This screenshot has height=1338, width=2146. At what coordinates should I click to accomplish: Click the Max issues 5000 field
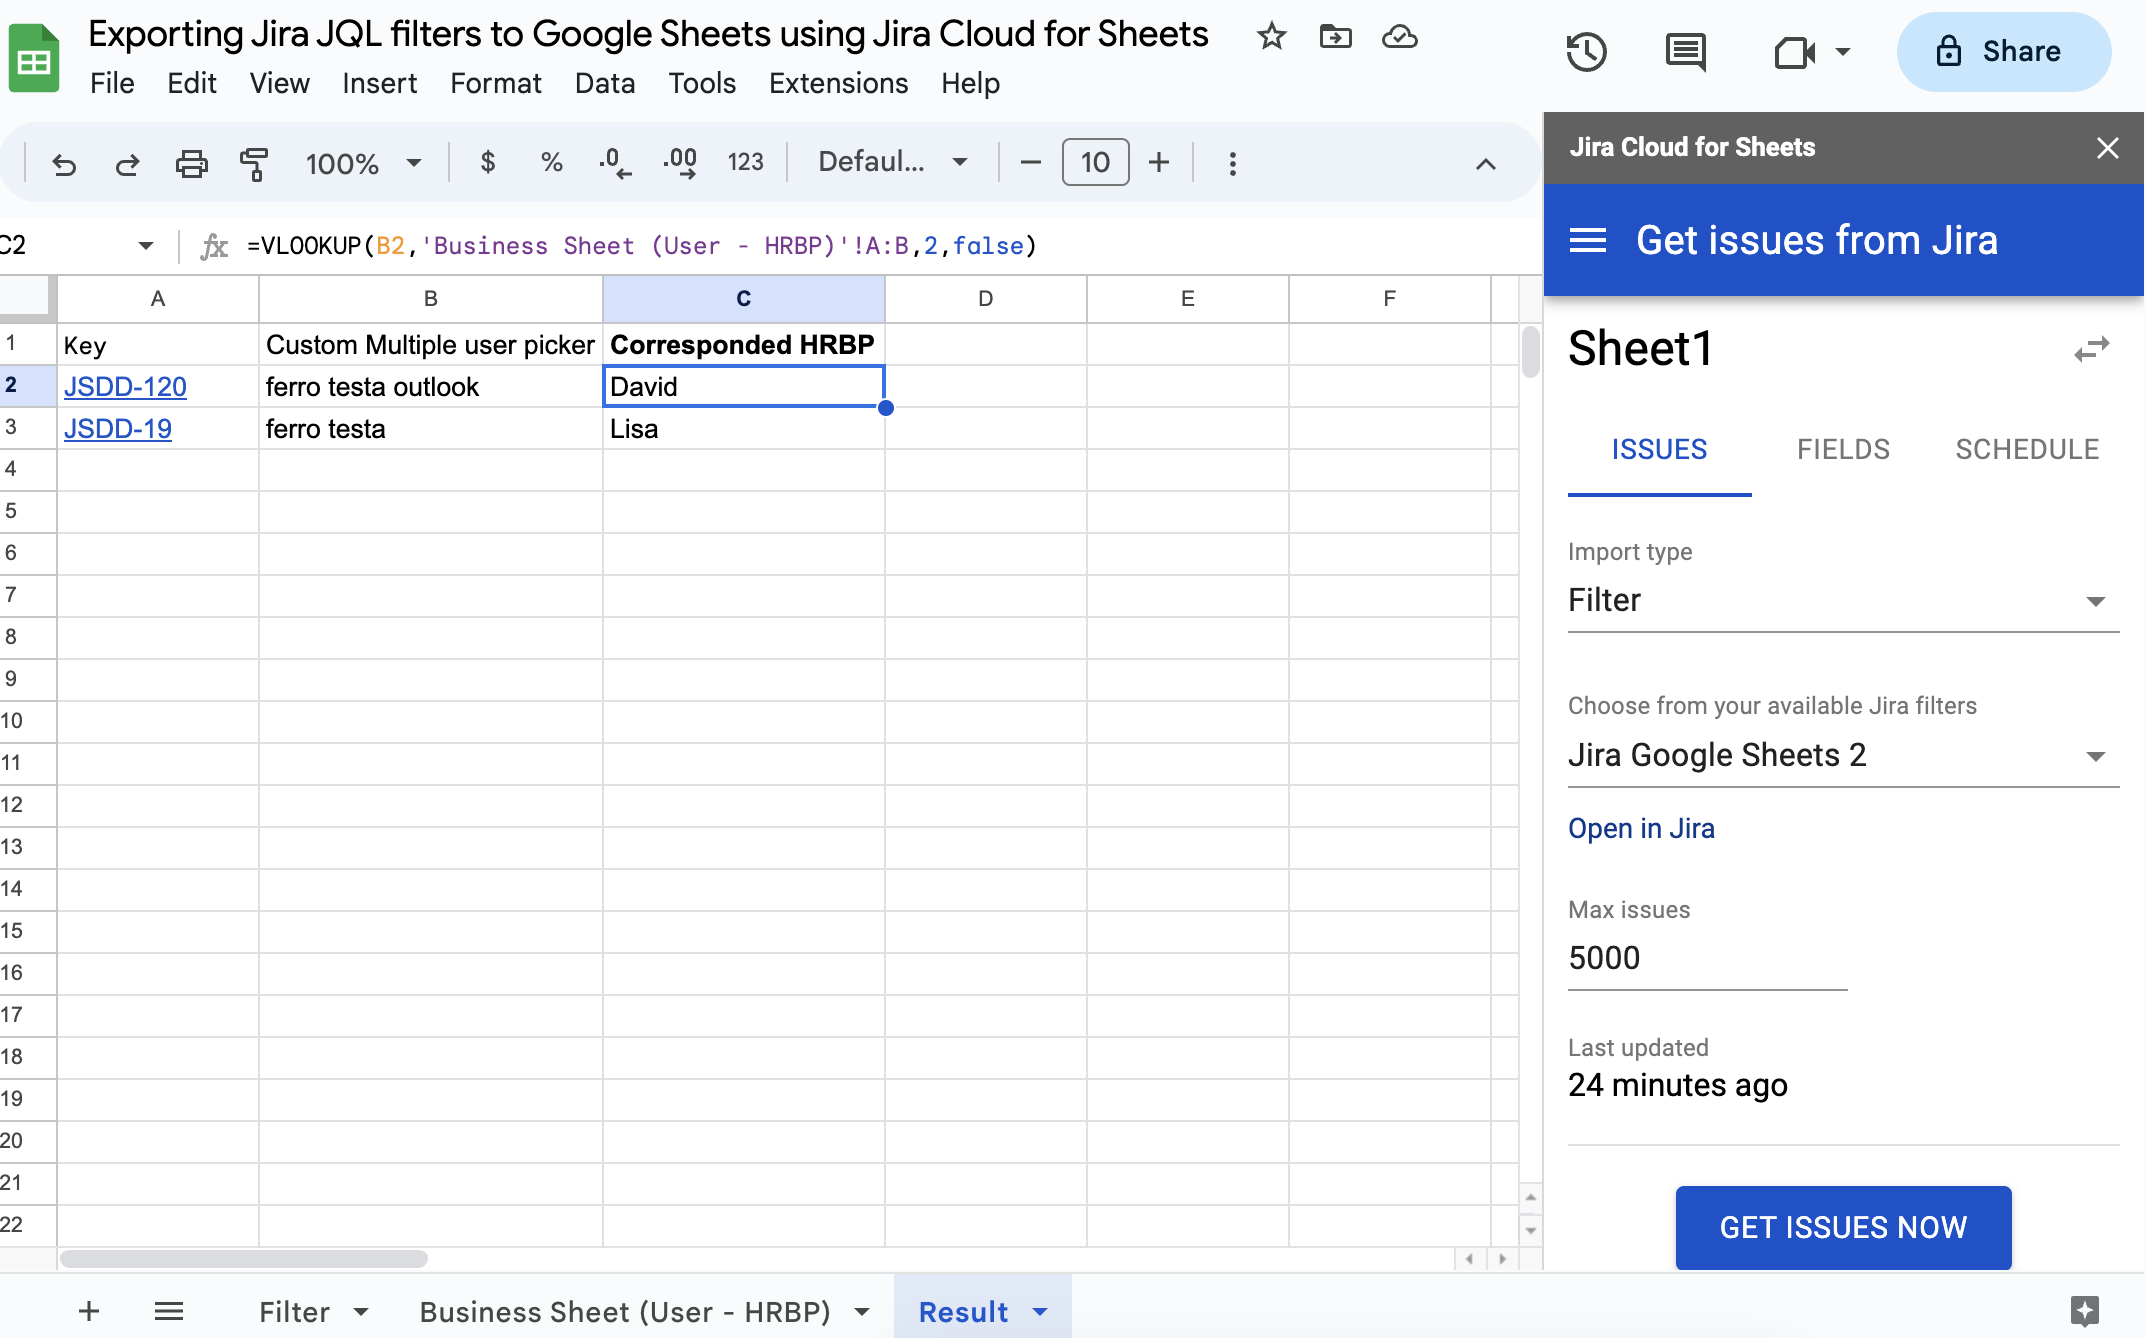[1707, 959]
